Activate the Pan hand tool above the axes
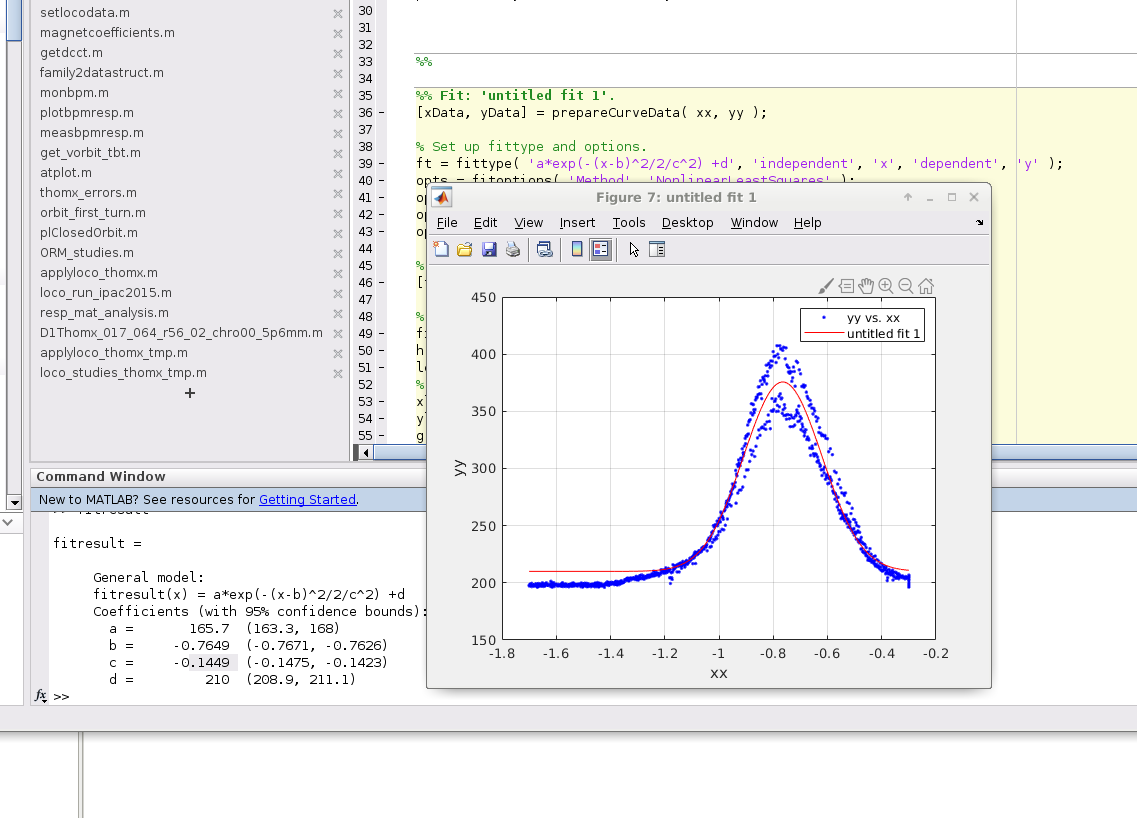This screenshot has width=1137, height=818. pos(866,286)
